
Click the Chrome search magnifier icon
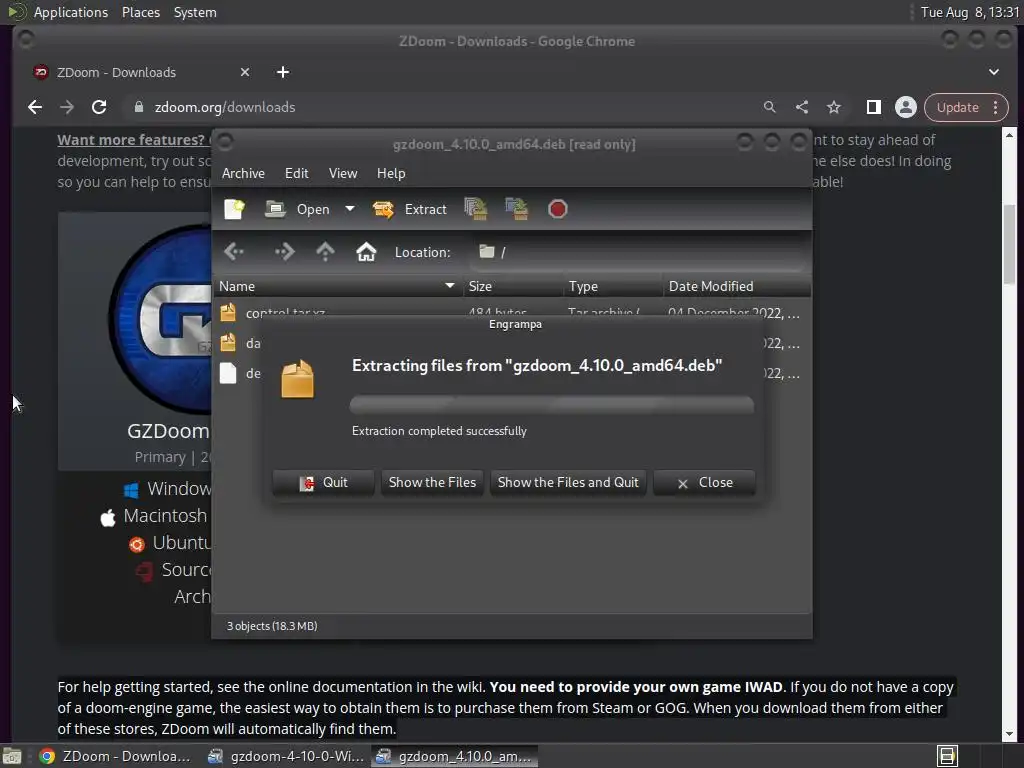[x=770, y=107]
